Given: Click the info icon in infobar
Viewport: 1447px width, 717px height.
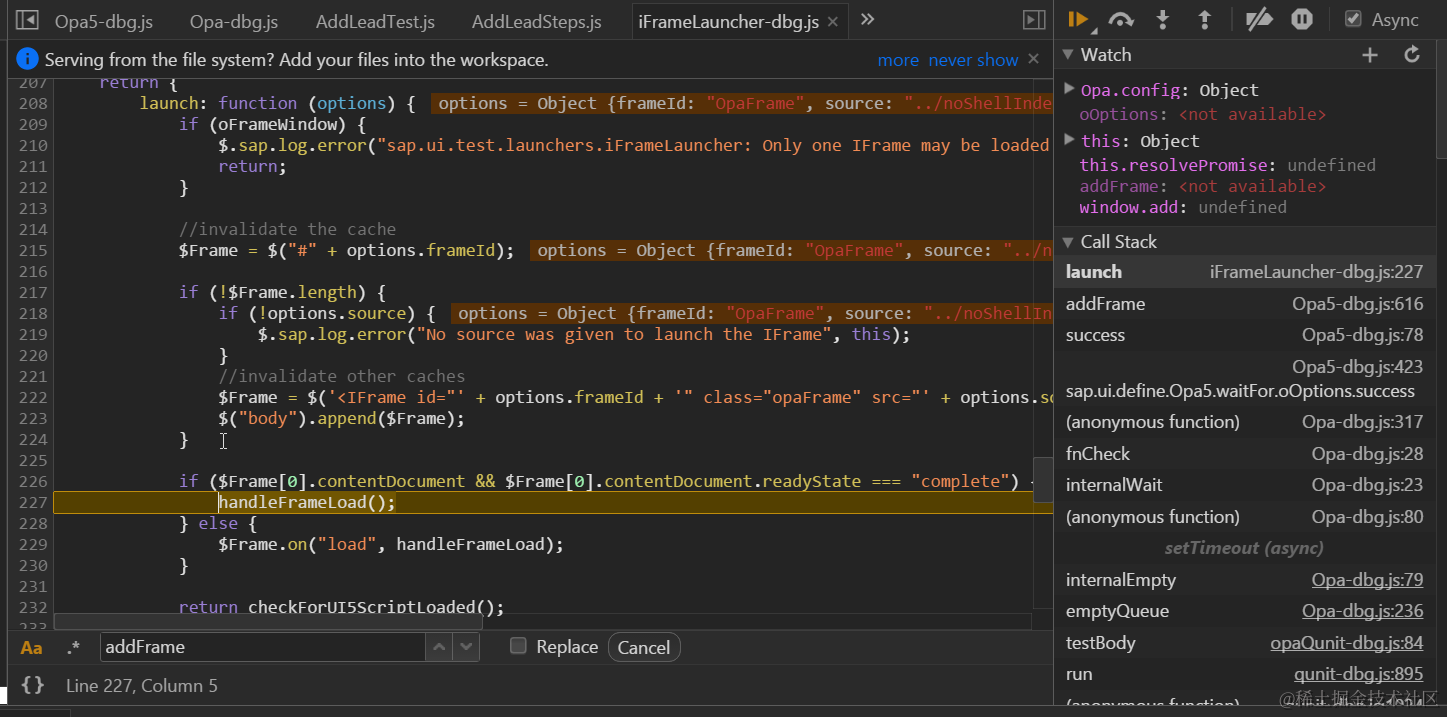Looking at the screenshot, I should pyautogui.click(x=28, y=59).
